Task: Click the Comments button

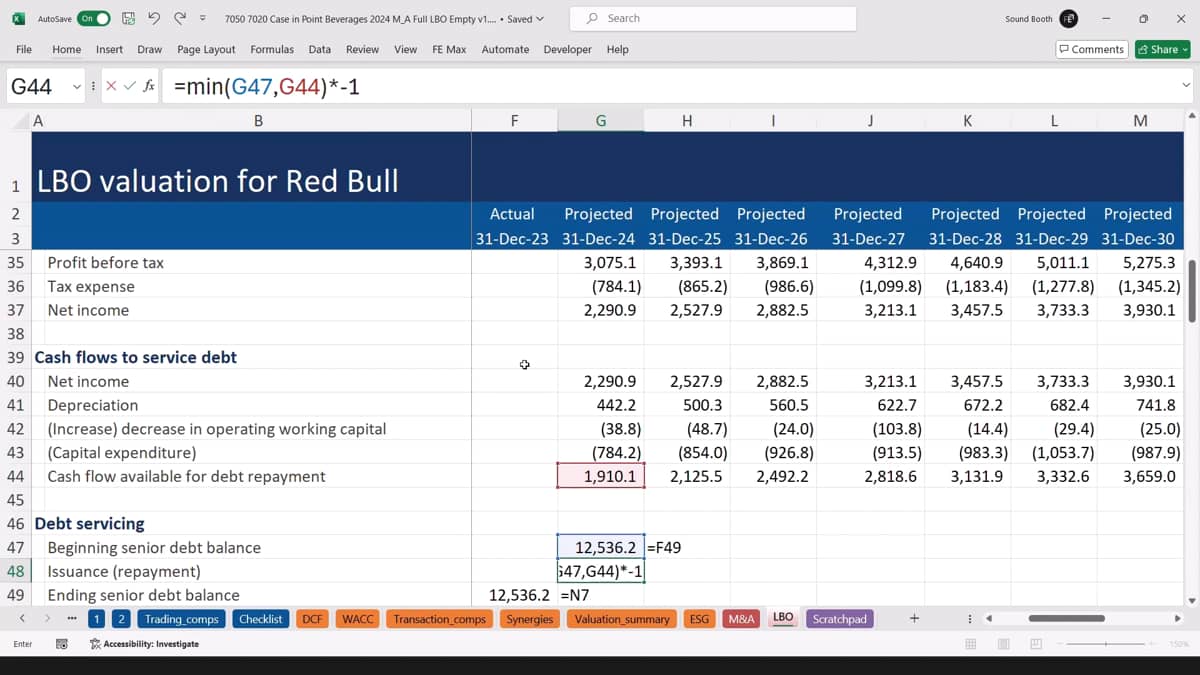Action: (1092, 49)
